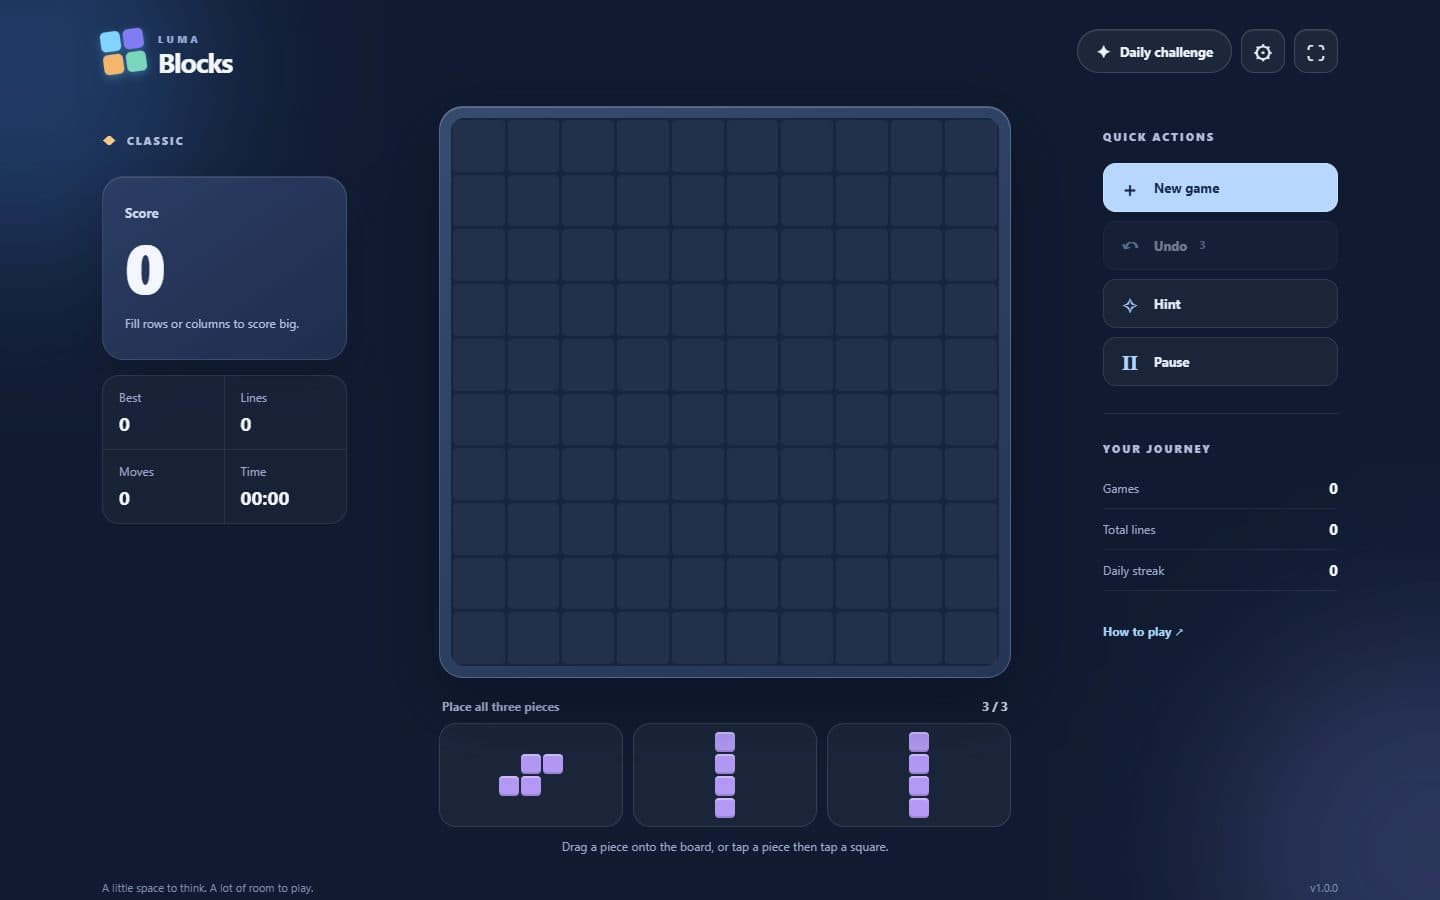Click the 'Place all three pieces' label

[x=501, y=707]
